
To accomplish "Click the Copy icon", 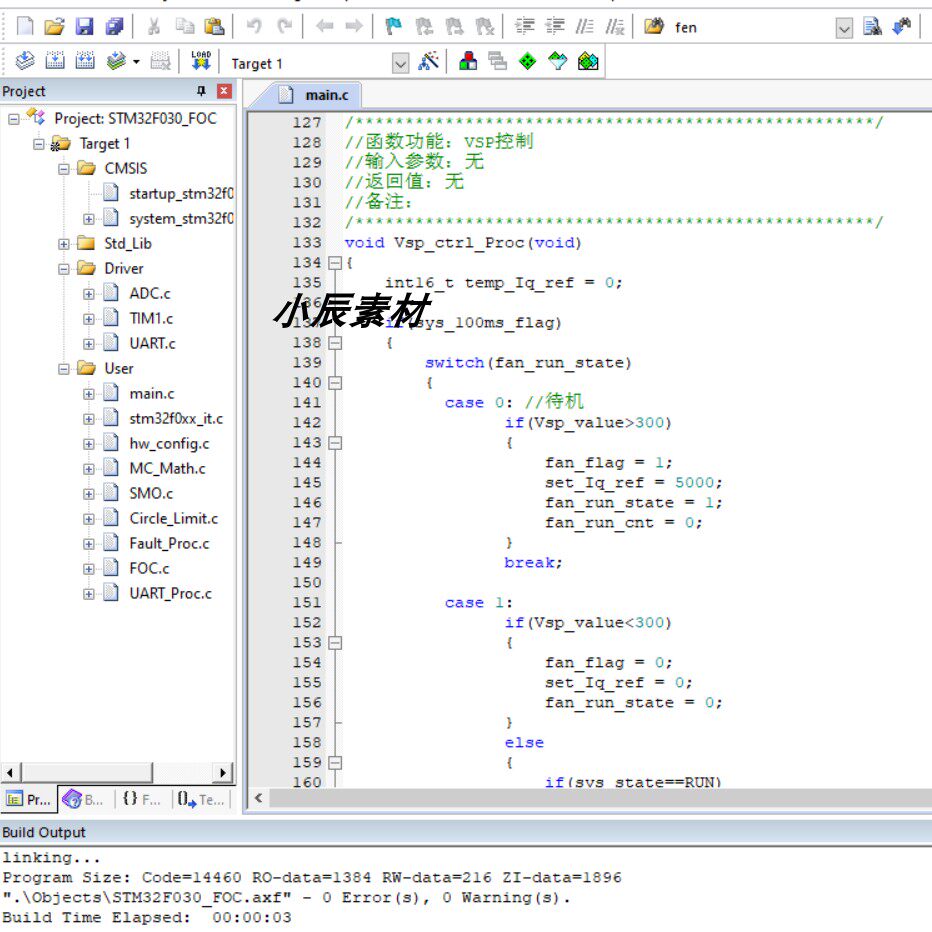I will click(x=185, y=27).
